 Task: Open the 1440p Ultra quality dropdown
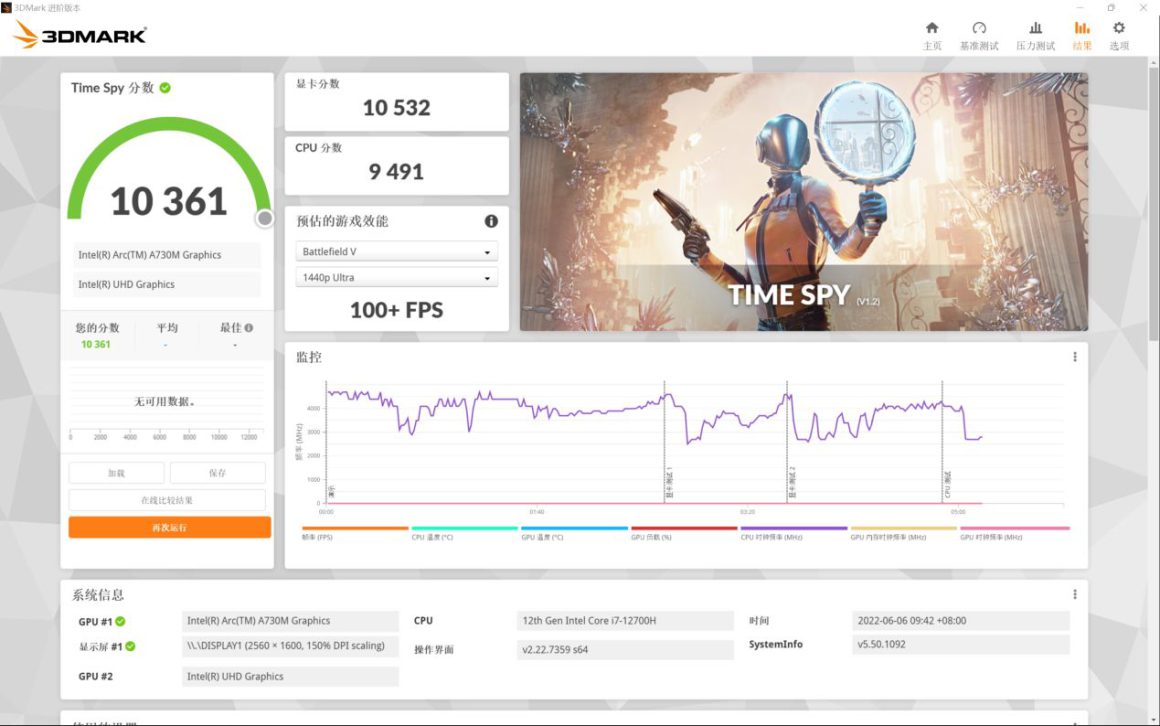[x=396, y=277]
